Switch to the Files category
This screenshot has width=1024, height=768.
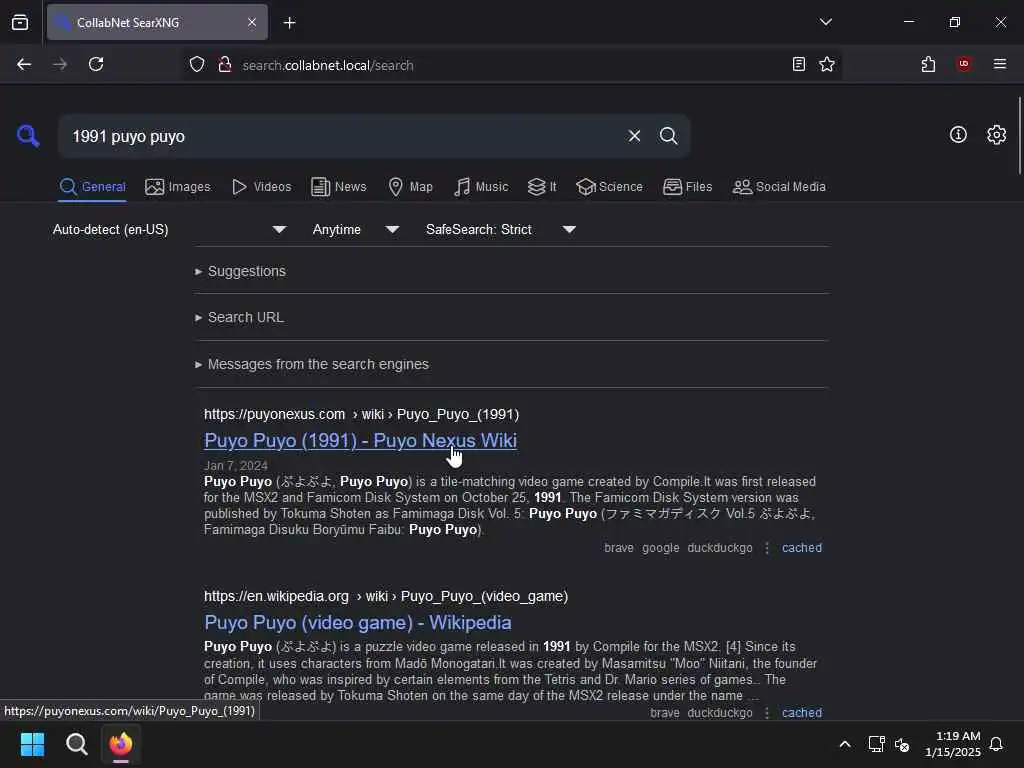pos(687,187)
